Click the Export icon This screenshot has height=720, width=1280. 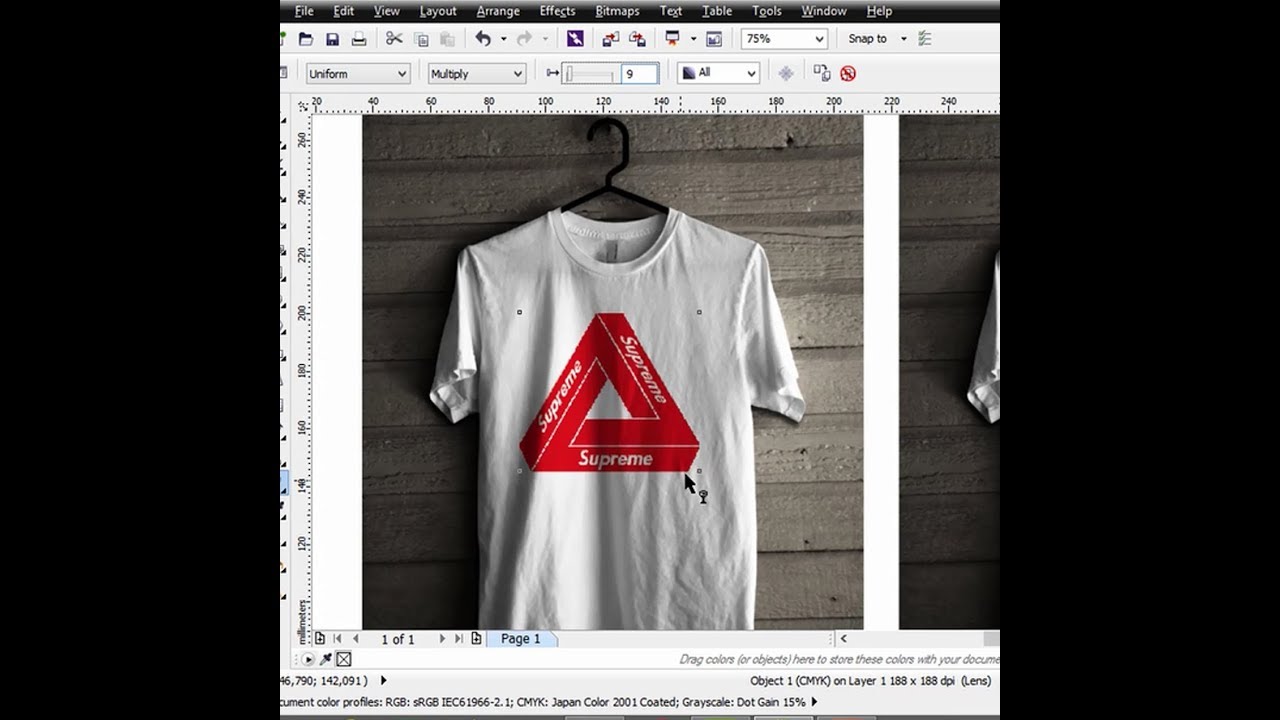pos(637,39)
